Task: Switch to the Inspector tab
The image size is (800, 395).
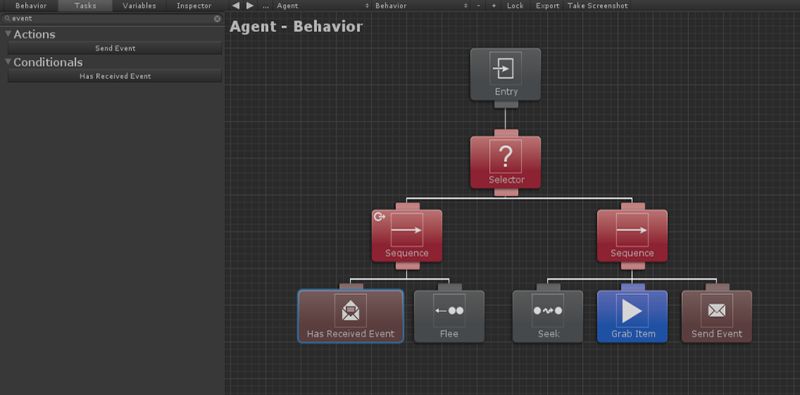Action: click(x=194, y=6)
